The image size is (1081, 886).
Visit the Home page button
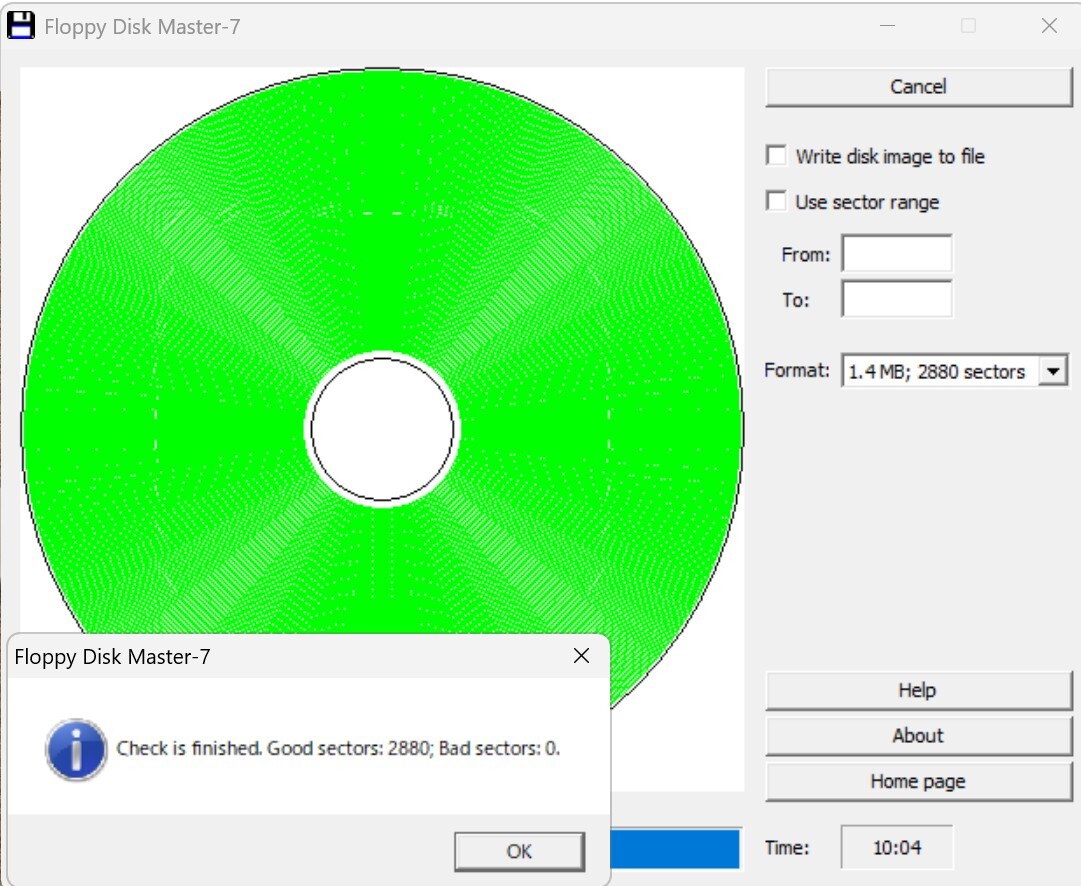coord(917,781)
